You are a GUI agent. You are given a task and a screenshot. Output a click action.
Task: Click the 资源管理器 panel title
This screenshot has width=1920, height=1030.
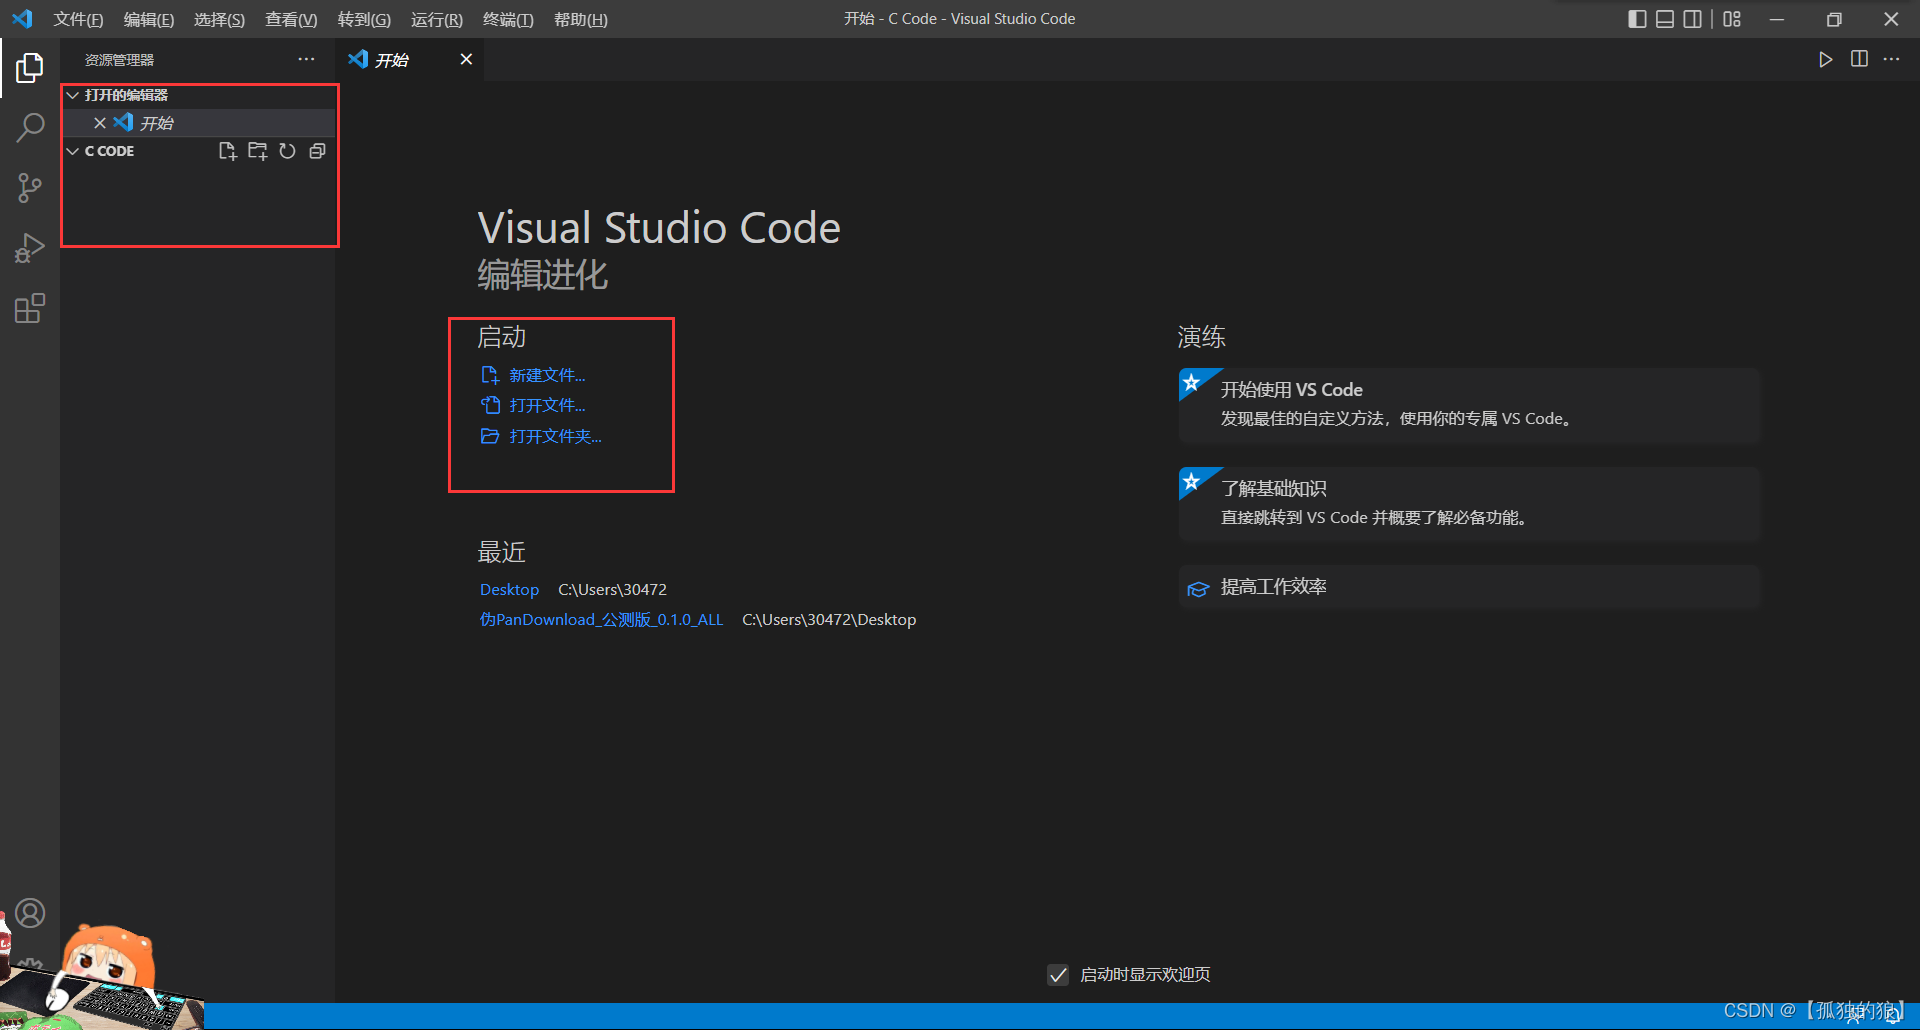(120, 60)
